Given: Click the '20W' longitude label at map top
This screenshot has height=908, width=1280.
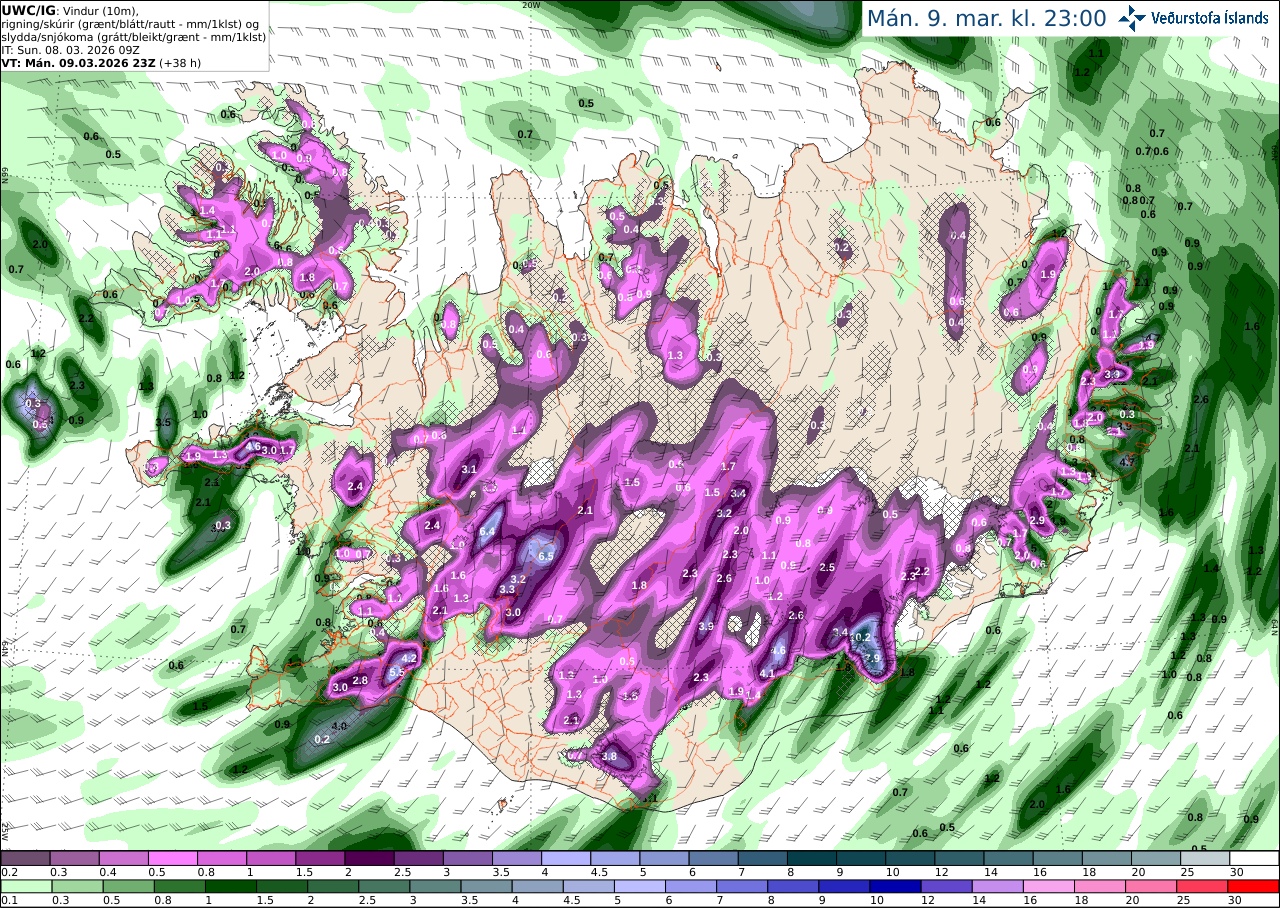Looking at the screenshot, I should pyautogui.click(x=530, y=5).
